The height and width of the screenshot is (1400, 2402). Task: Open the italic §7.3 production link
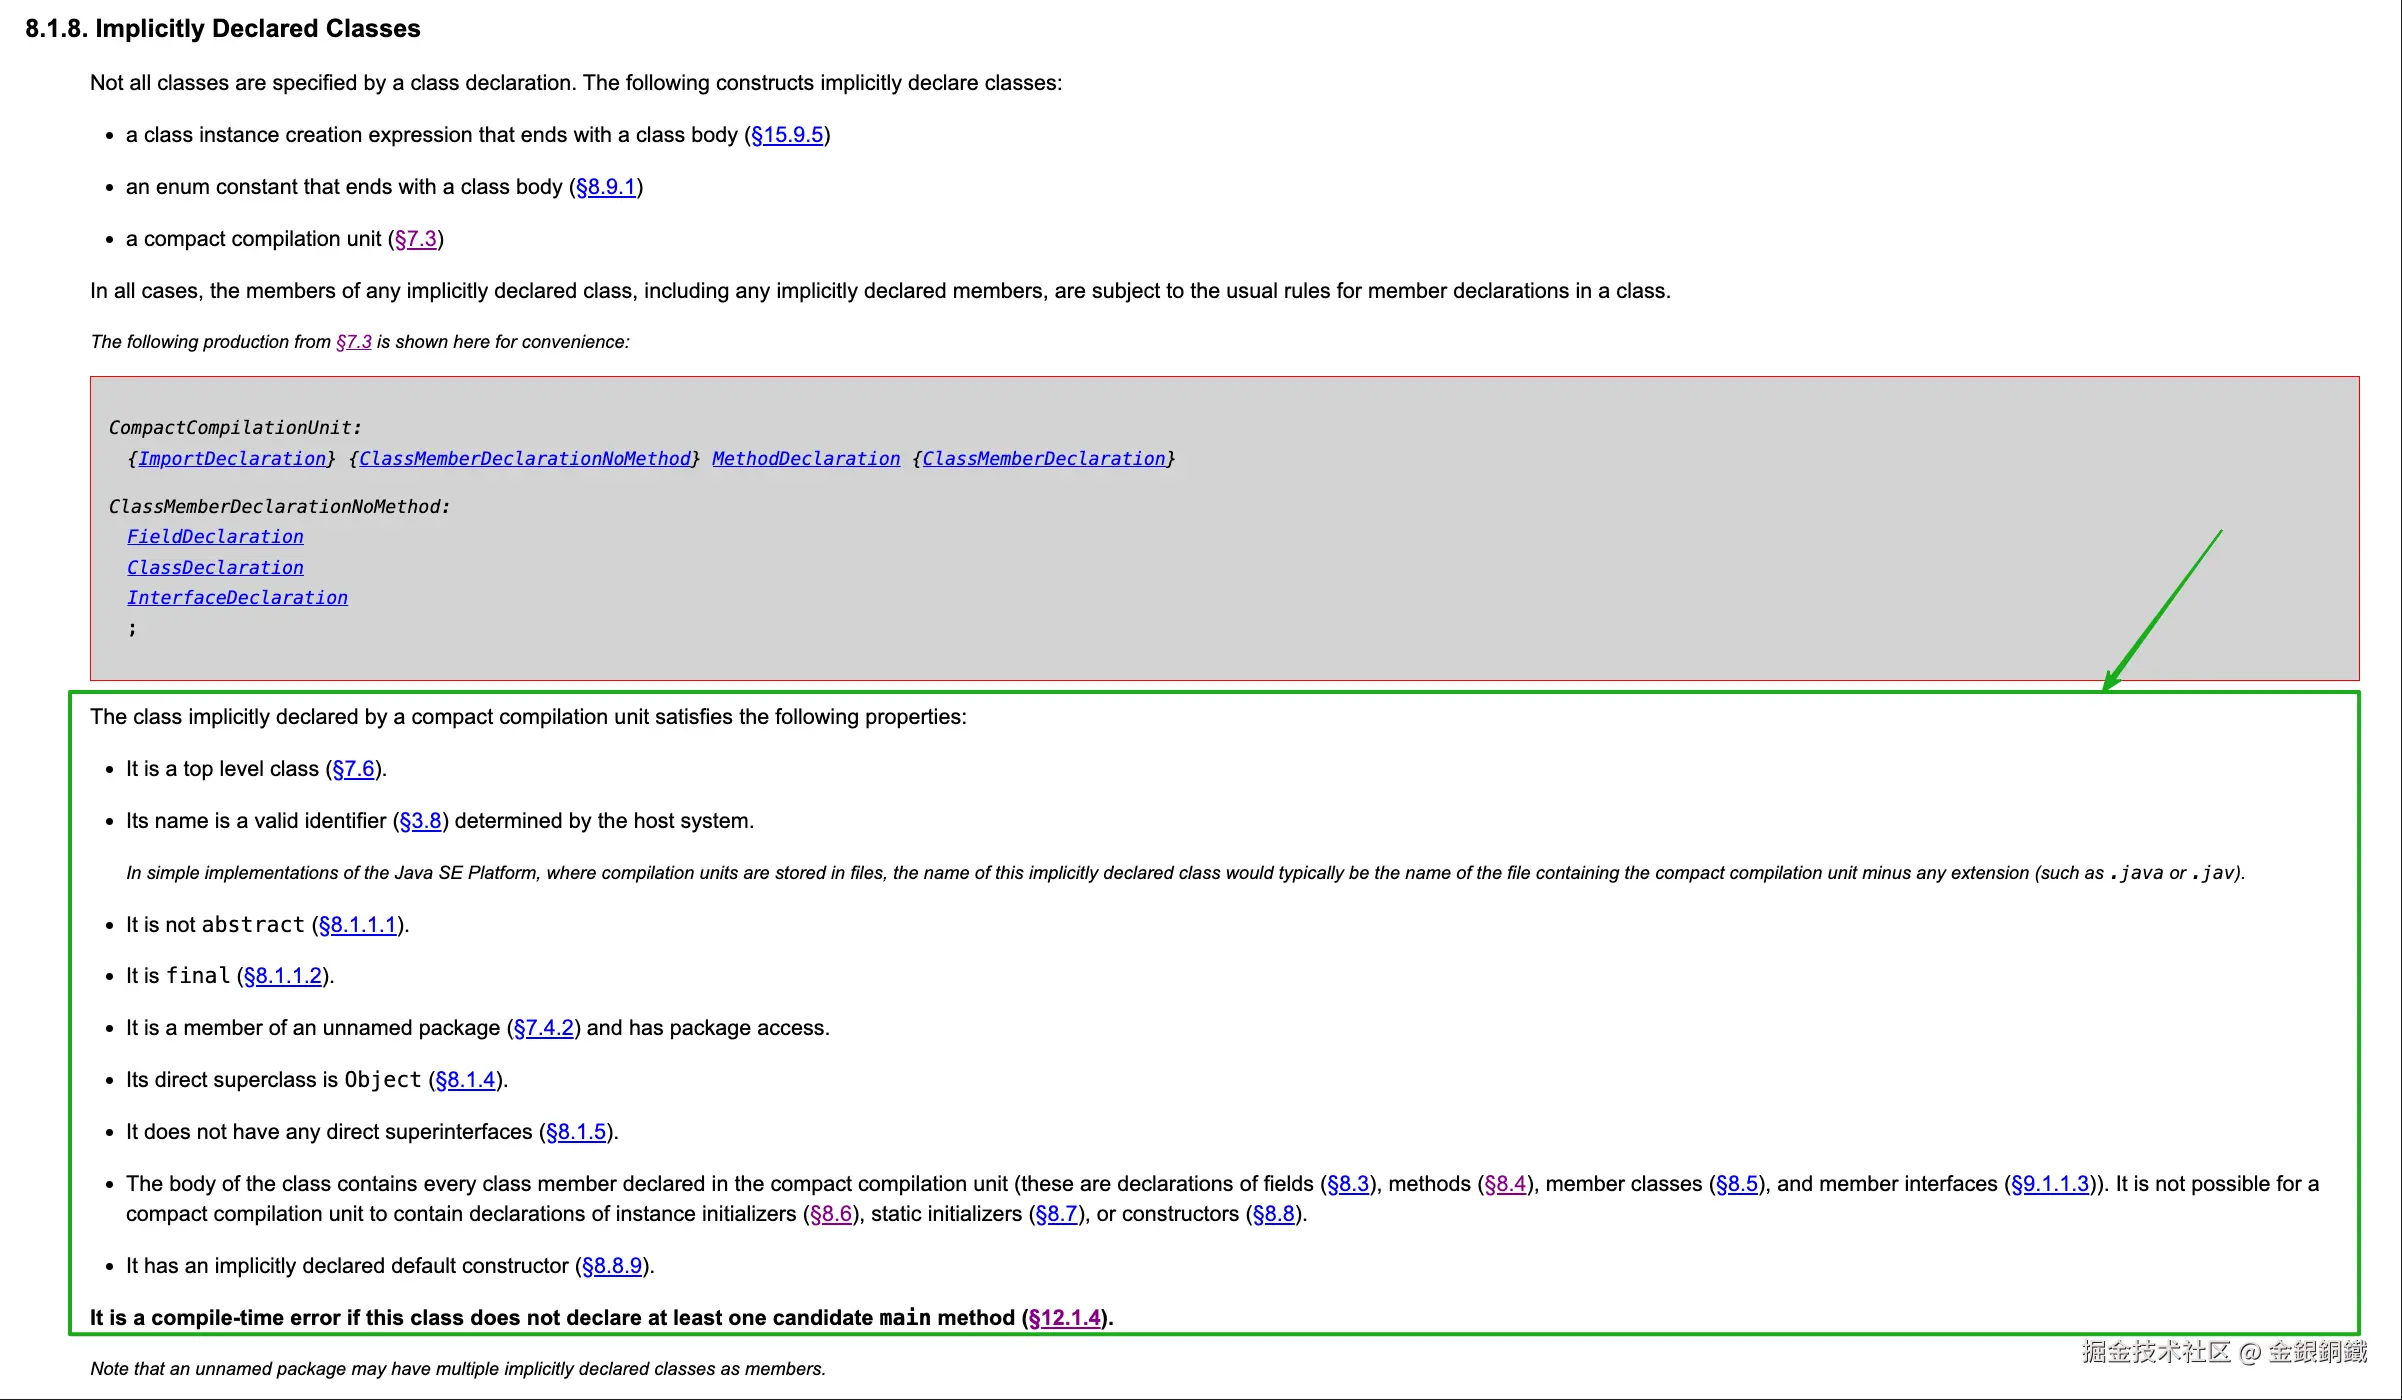click(354, 342)
